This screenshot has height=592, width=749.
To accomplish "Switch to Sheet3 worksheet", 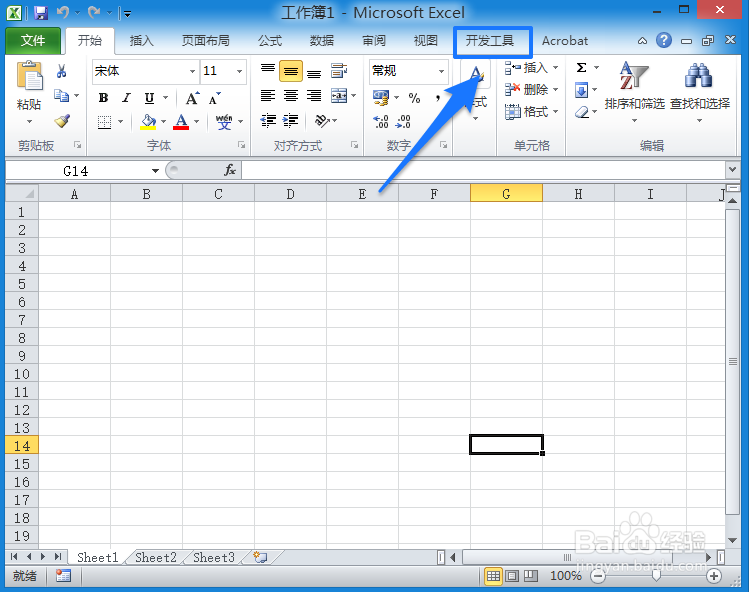I will [214, 558].
